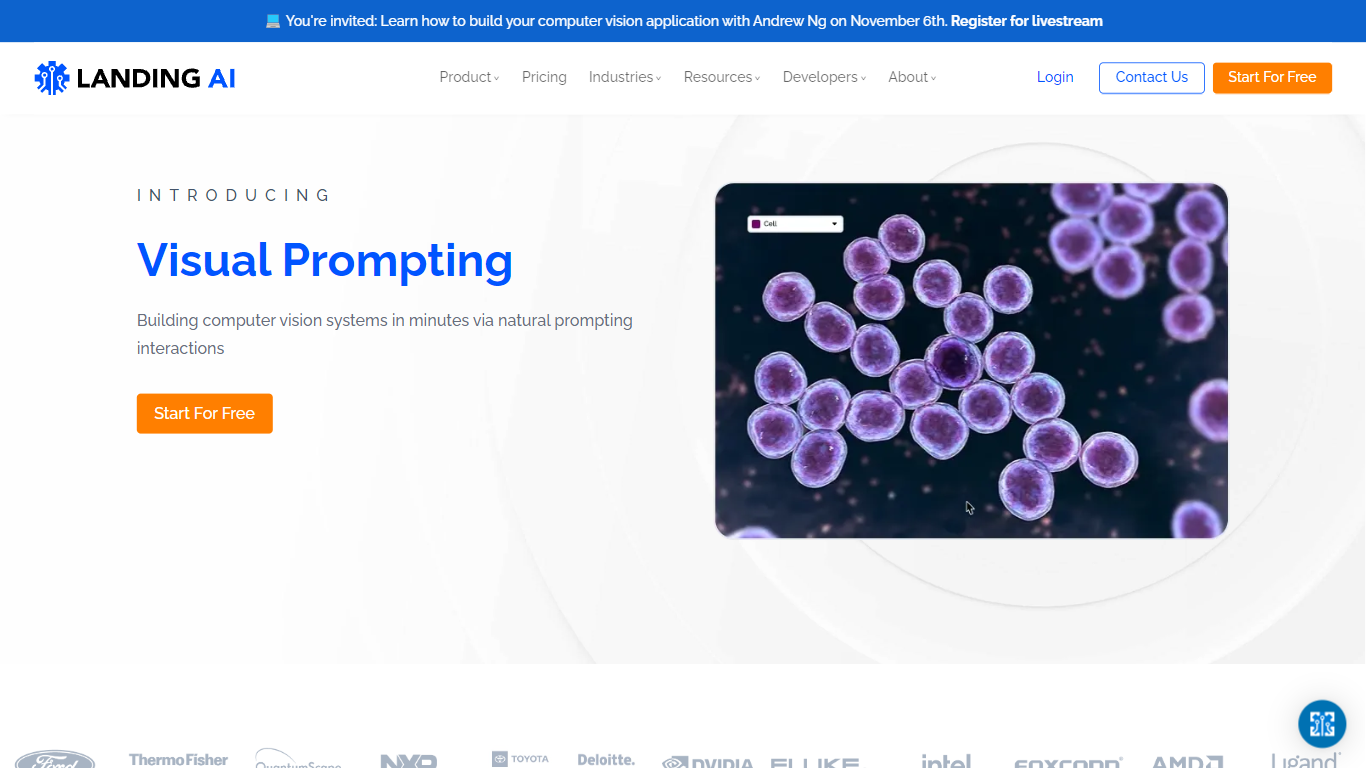Click the ThermoFisher logo

178,760
